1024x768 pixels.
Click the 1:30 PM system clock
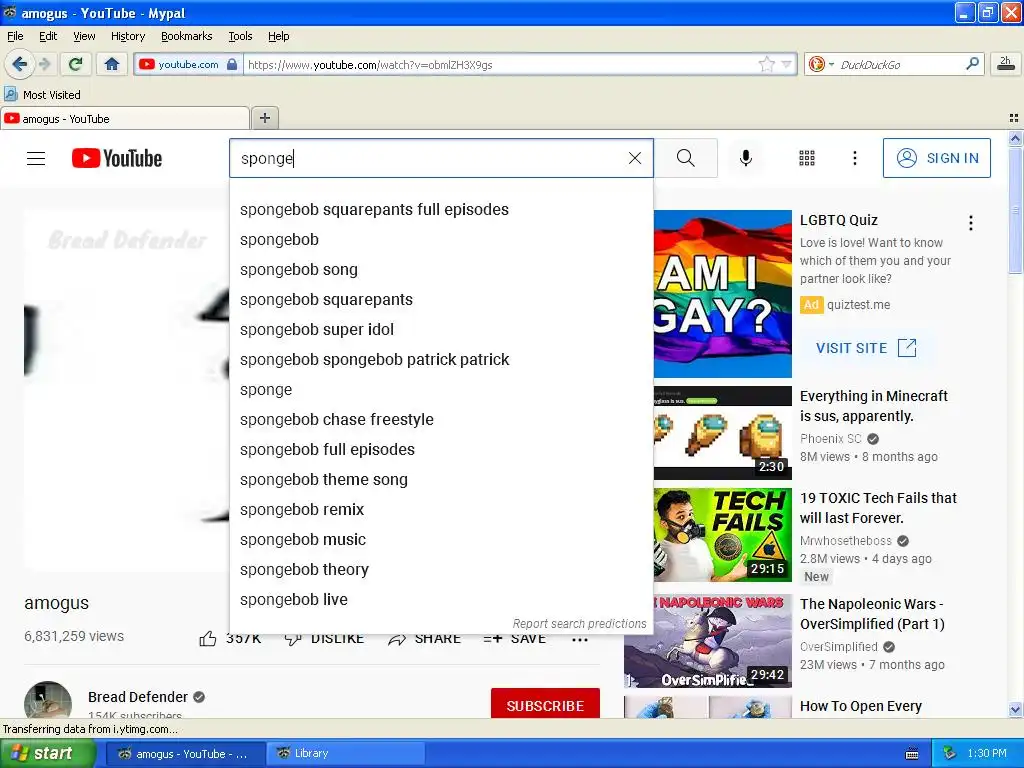coord(987,754)
